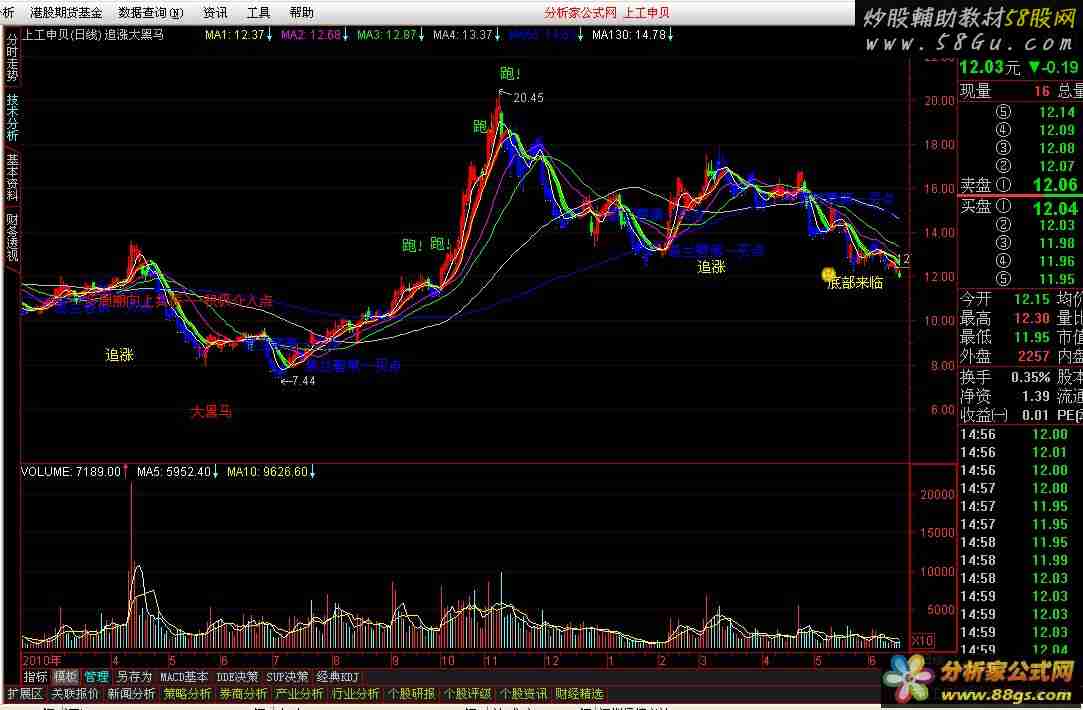Screen dimensions: 1083x710
Task: Click the 管理 button
Action: tap(96, 677)
